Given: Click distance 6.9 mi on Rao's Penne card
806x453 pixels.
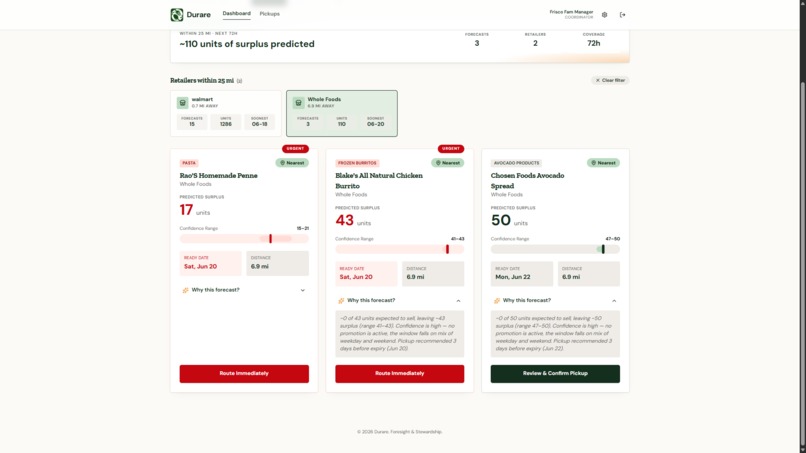Looking at the screenshot, I should [260, 266].
